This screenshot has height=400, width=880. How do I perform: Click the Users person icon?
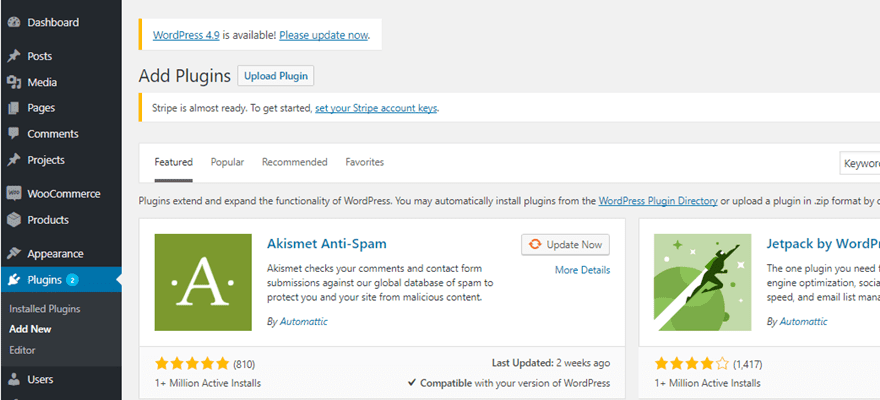[x=14, y=380]
